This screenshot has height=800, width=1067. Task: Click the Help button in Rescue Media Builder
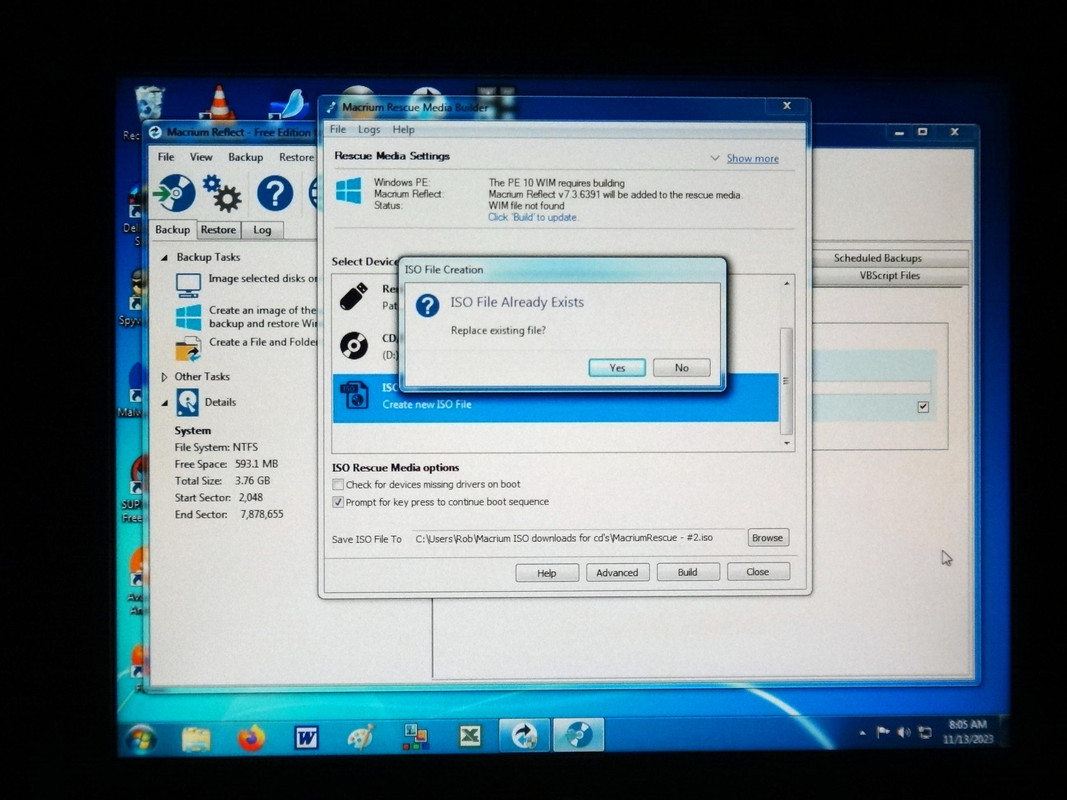click(546, 573)
